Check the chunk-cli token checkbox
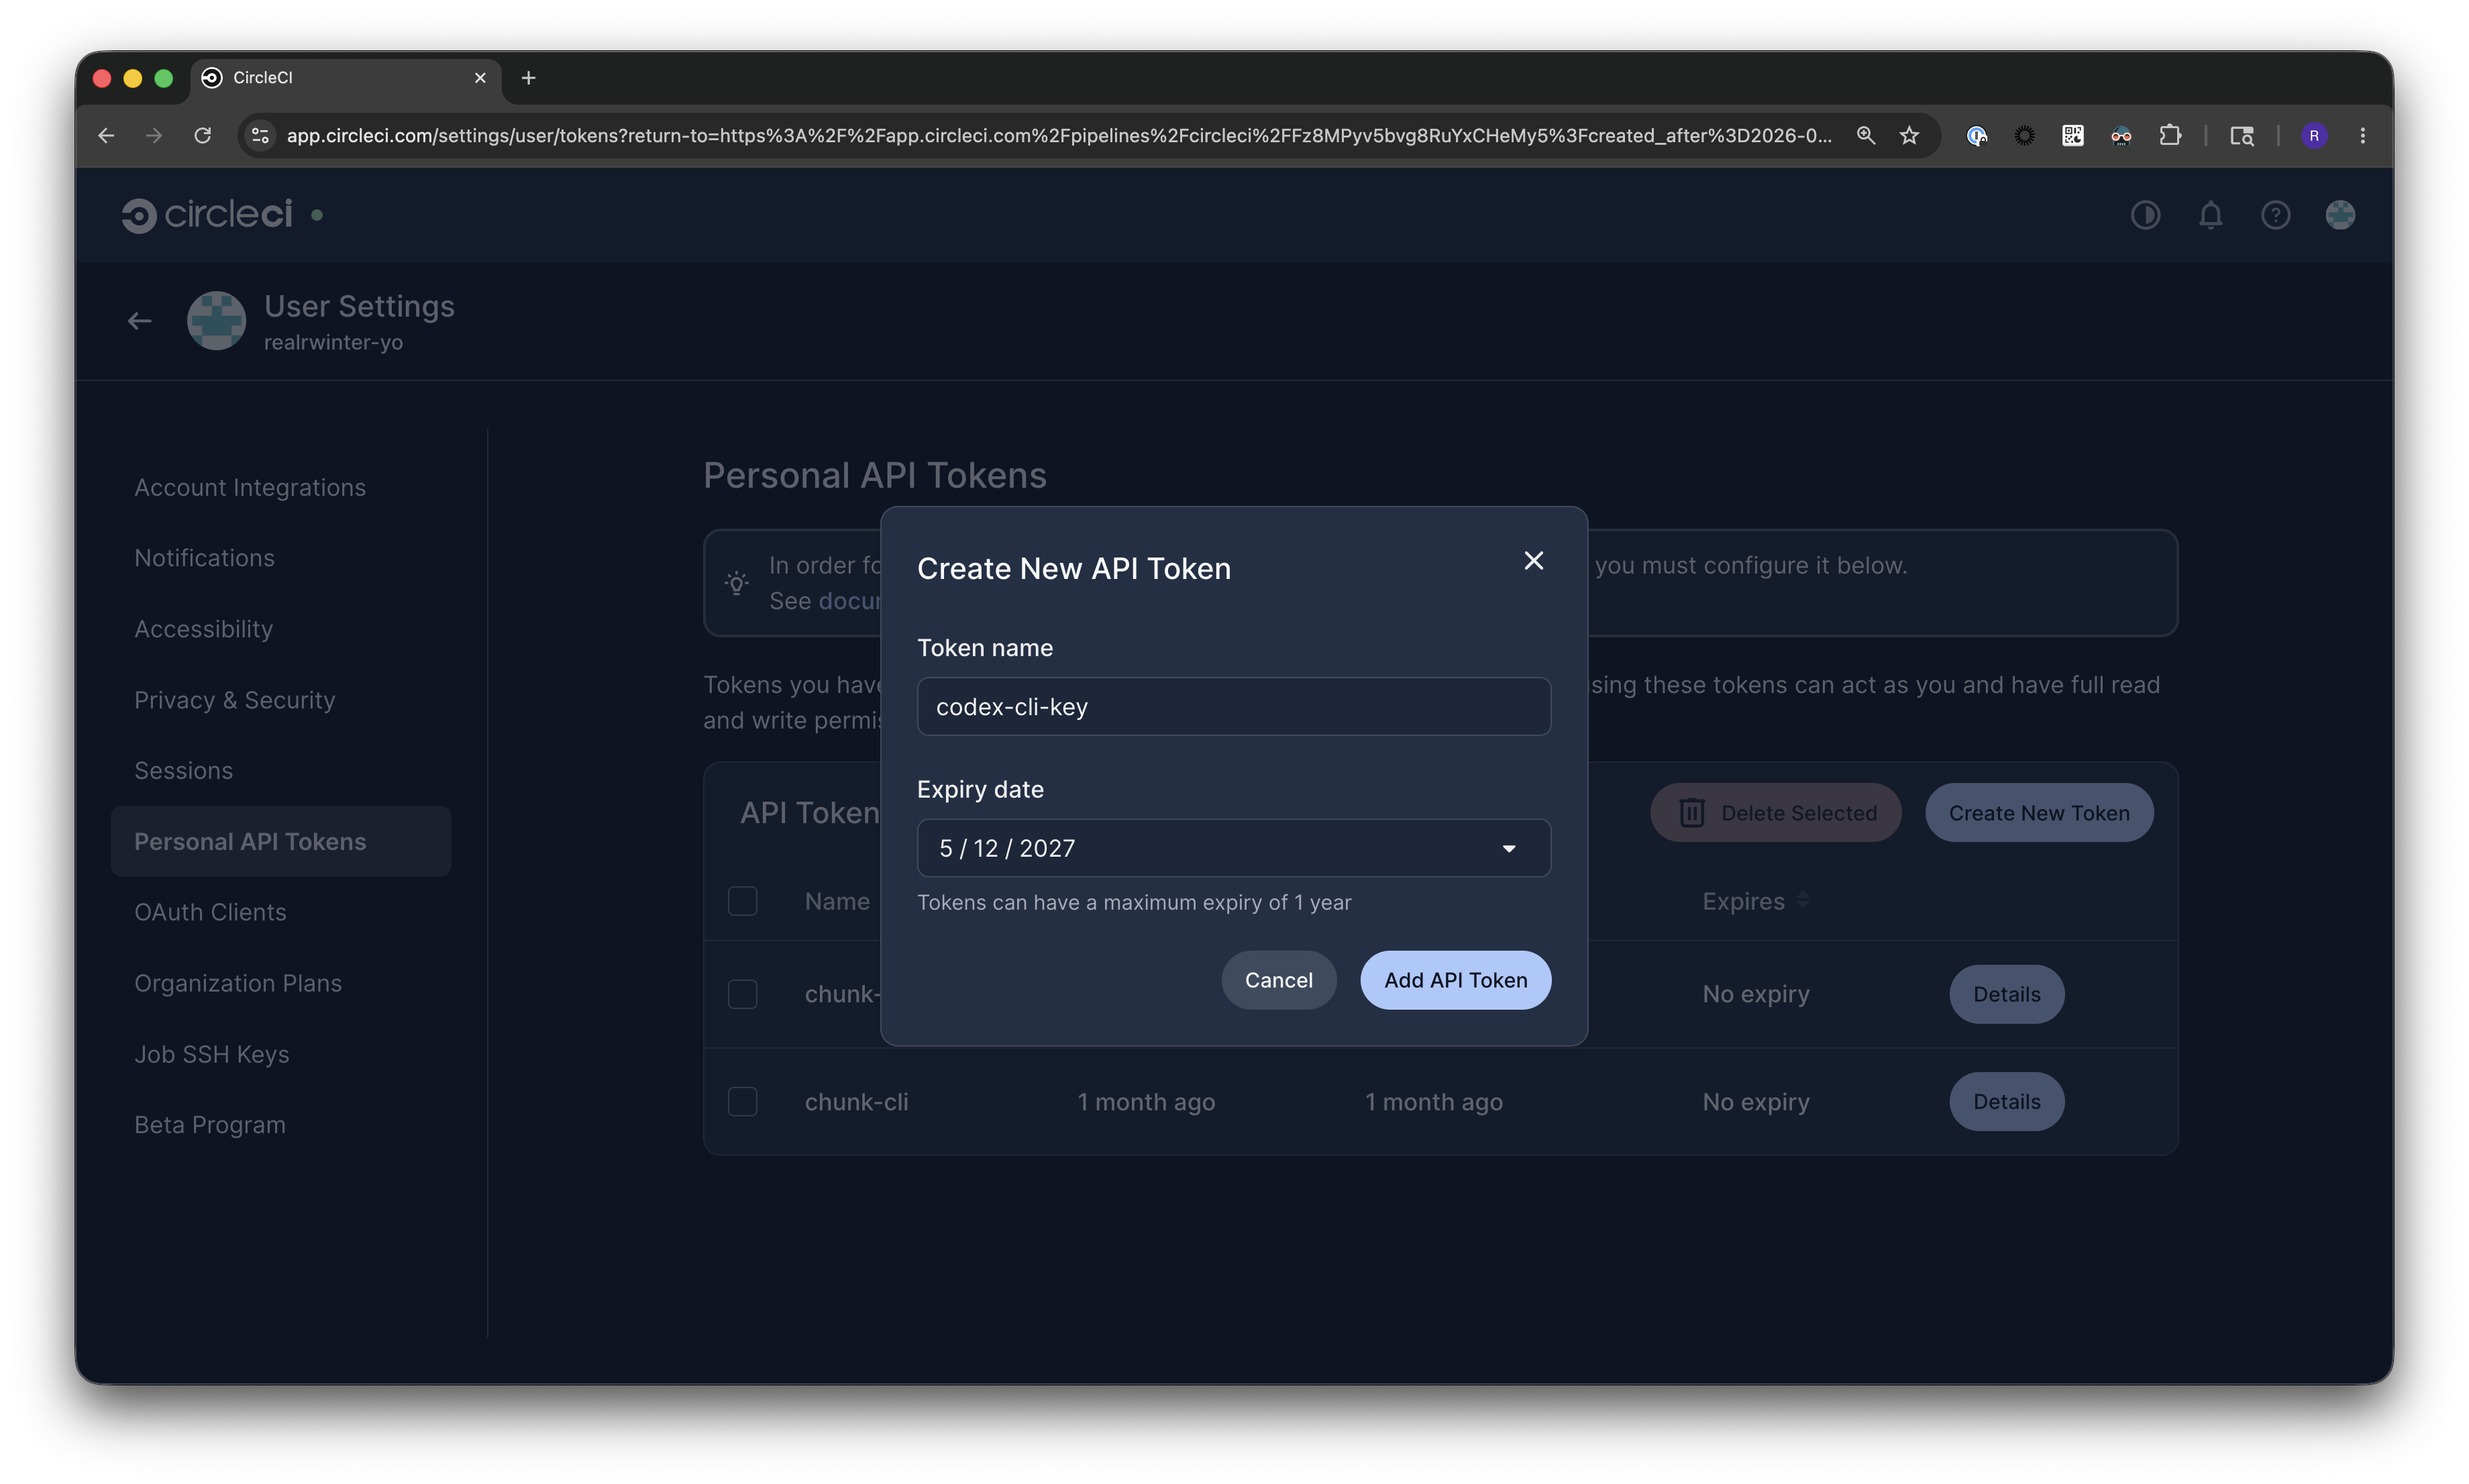Image resolution: width=2469 pixels, height=1484 pixels. click(x=742, y=1102)
